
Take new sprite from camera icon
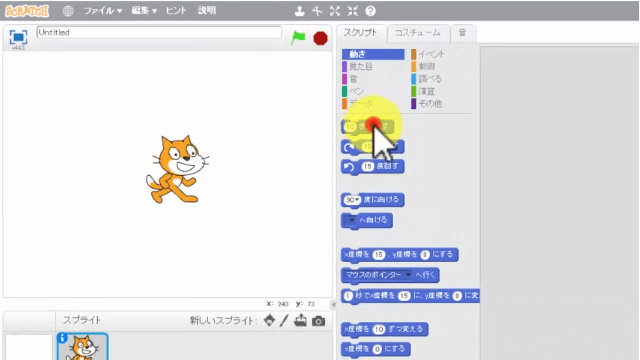click(319, 321)
